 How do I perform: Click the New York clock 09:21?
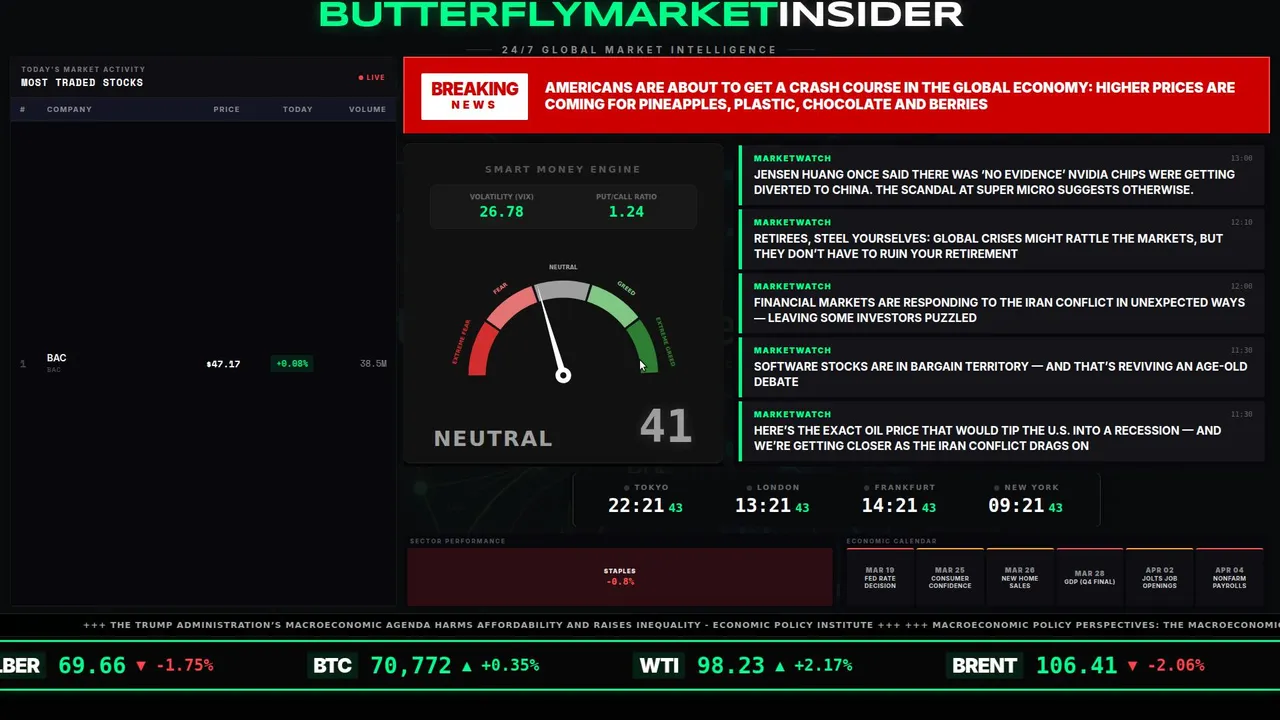point(1025,506)
